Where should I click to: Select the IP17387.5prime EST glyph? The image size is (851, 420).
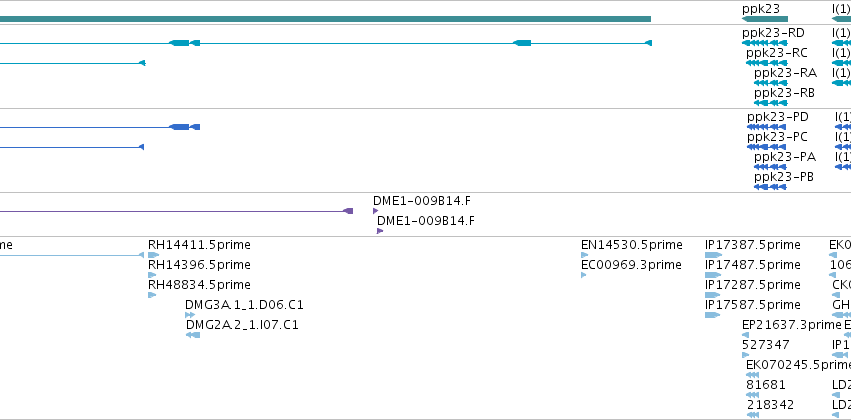click(x=713, y=255)
